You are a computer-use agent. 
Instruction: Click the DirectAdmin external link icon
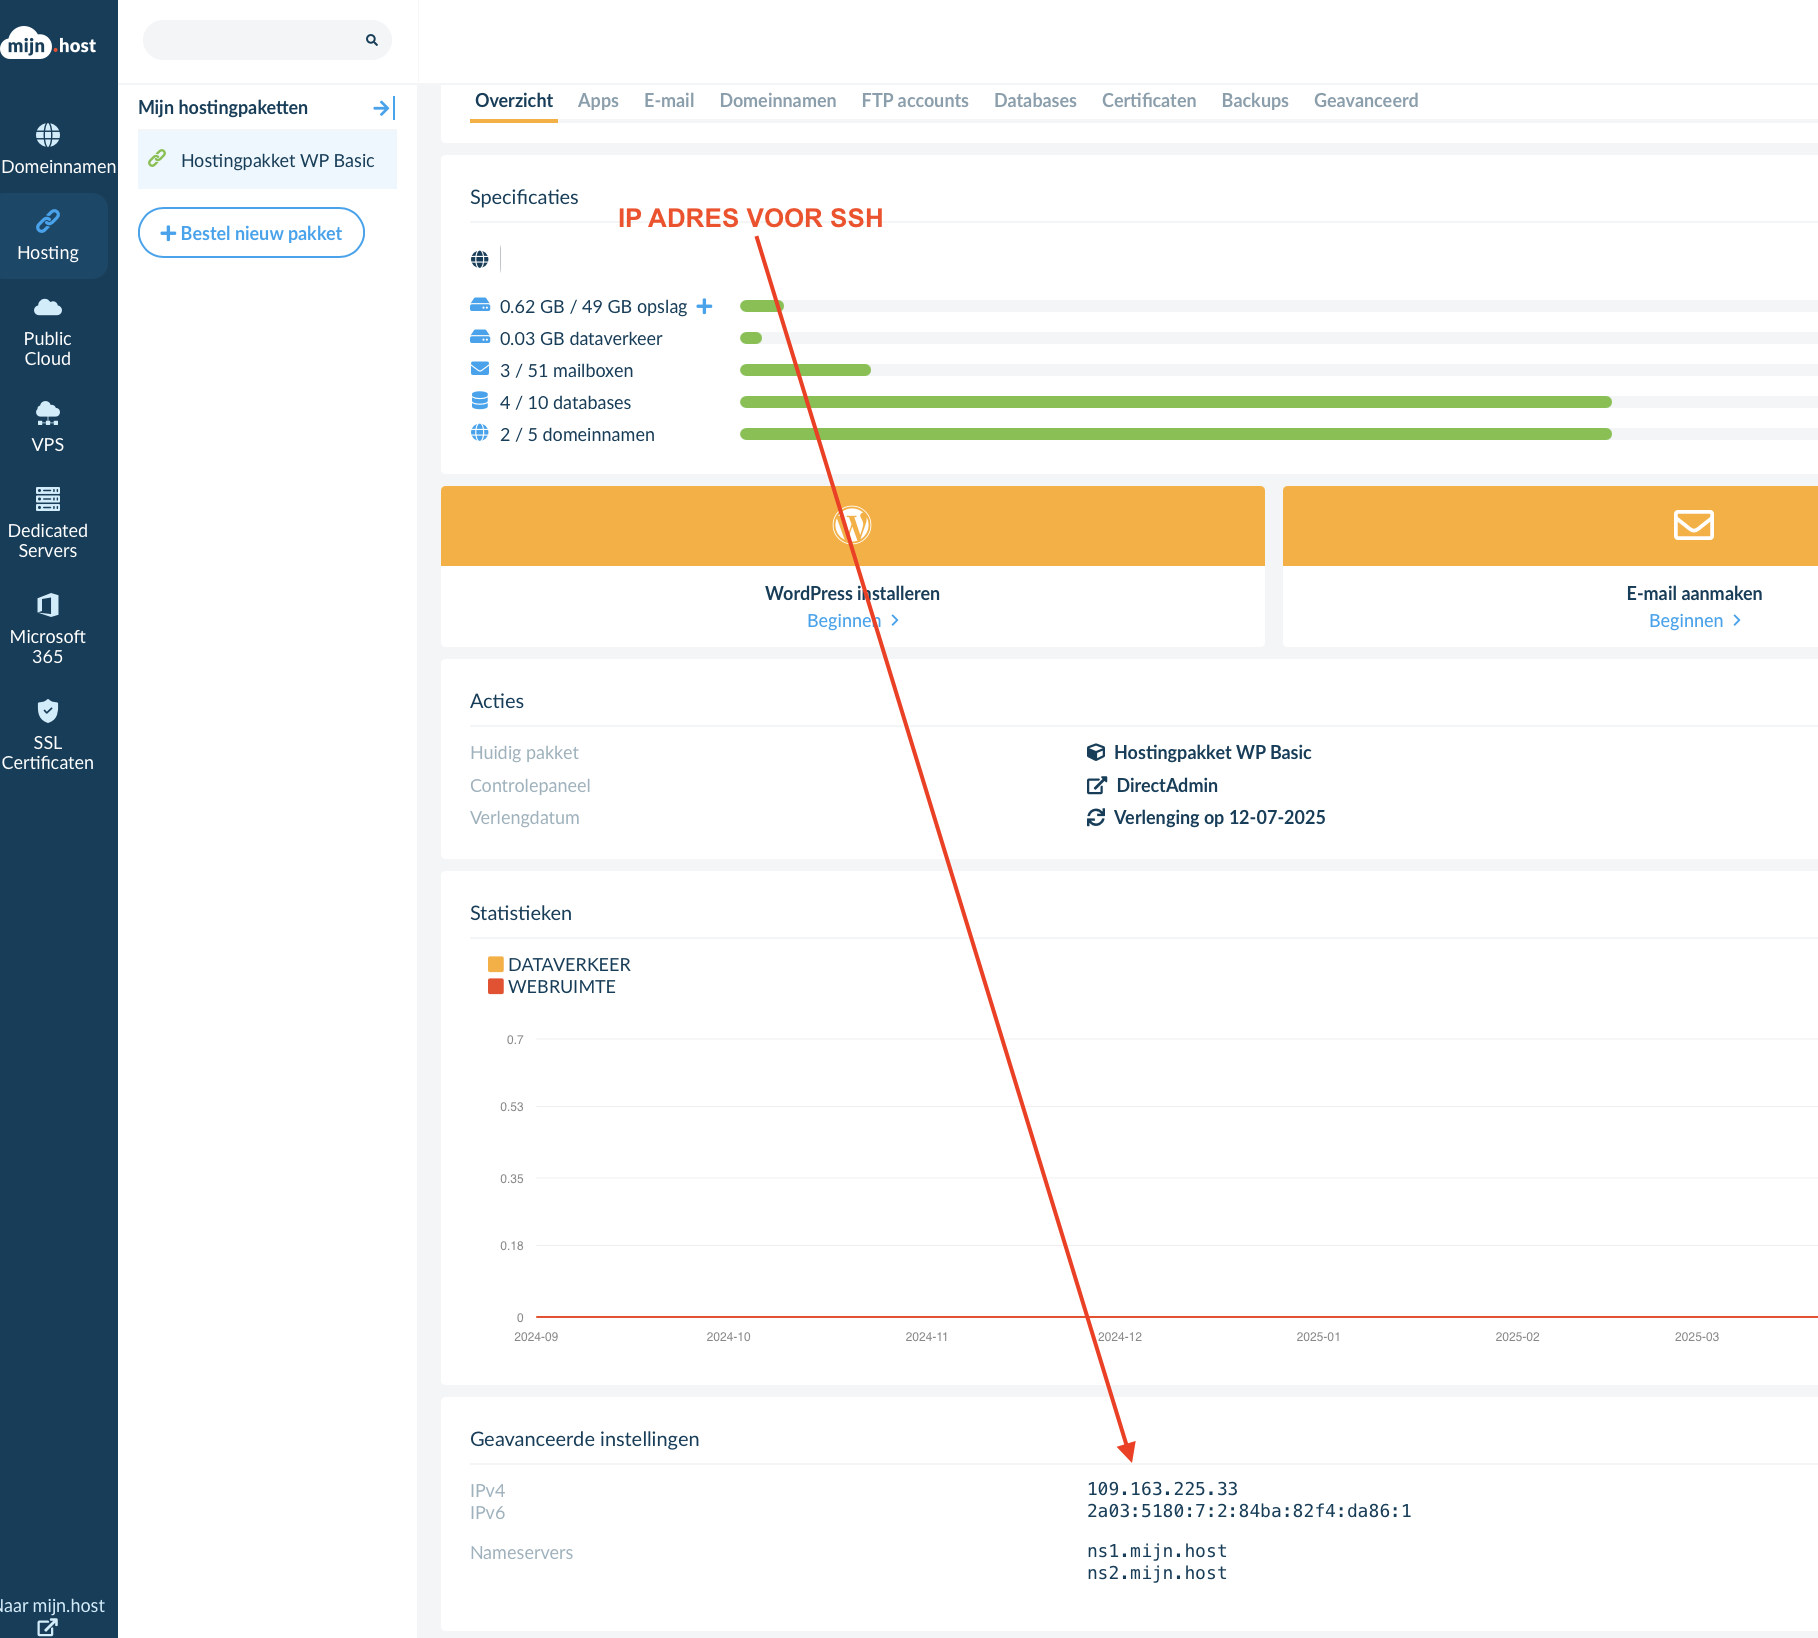pyautogui.click(x=1097, y=785)
